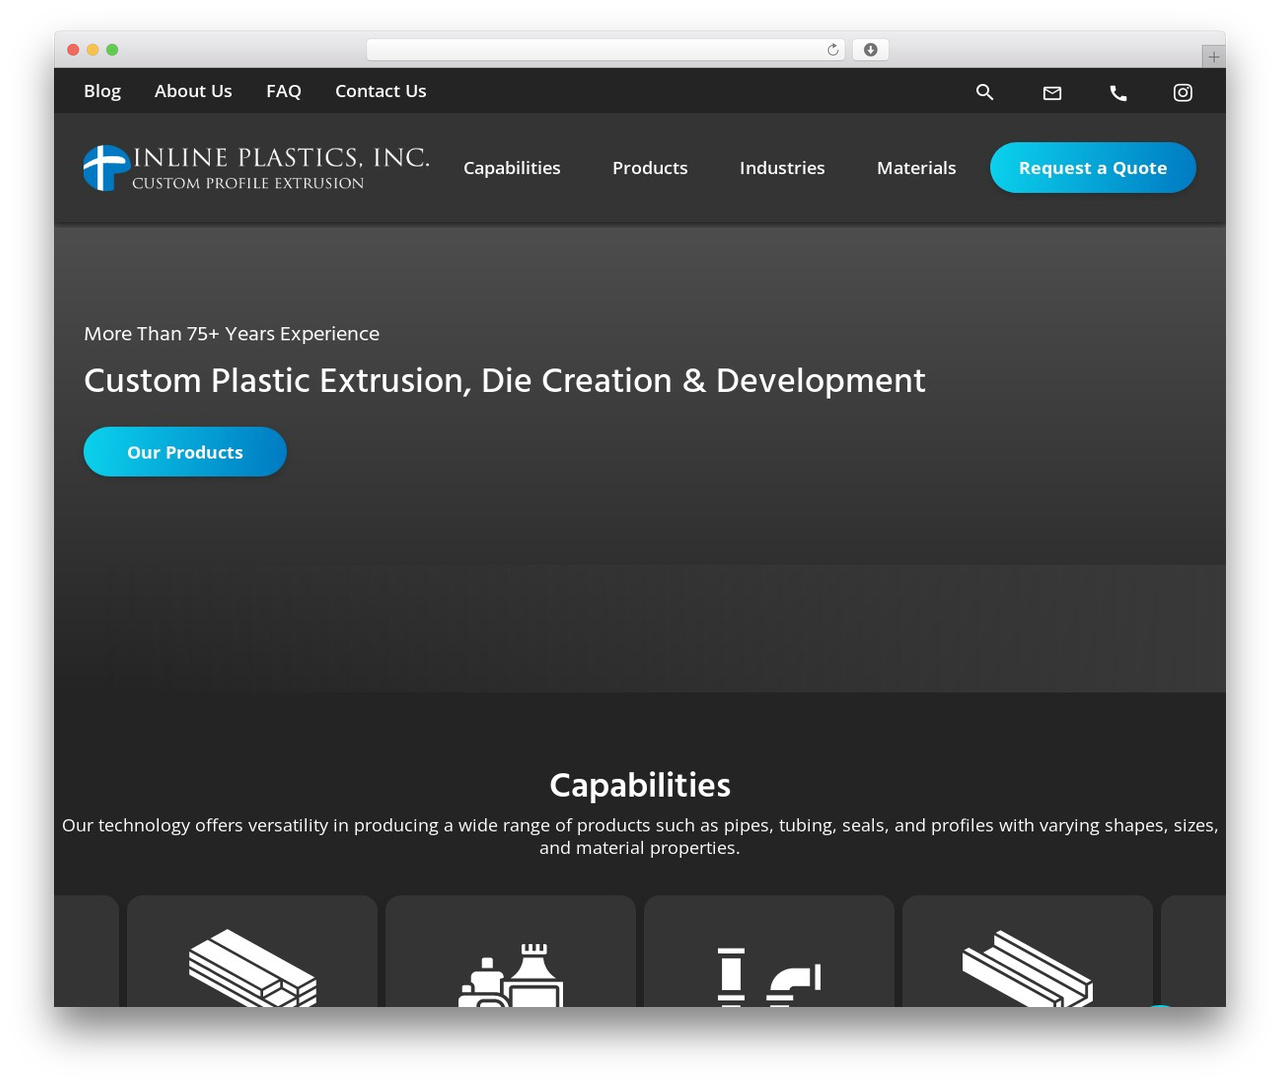Click Request a Quote button
This screenshot has height=1084, width=1280.
[x=1093, y=168]
